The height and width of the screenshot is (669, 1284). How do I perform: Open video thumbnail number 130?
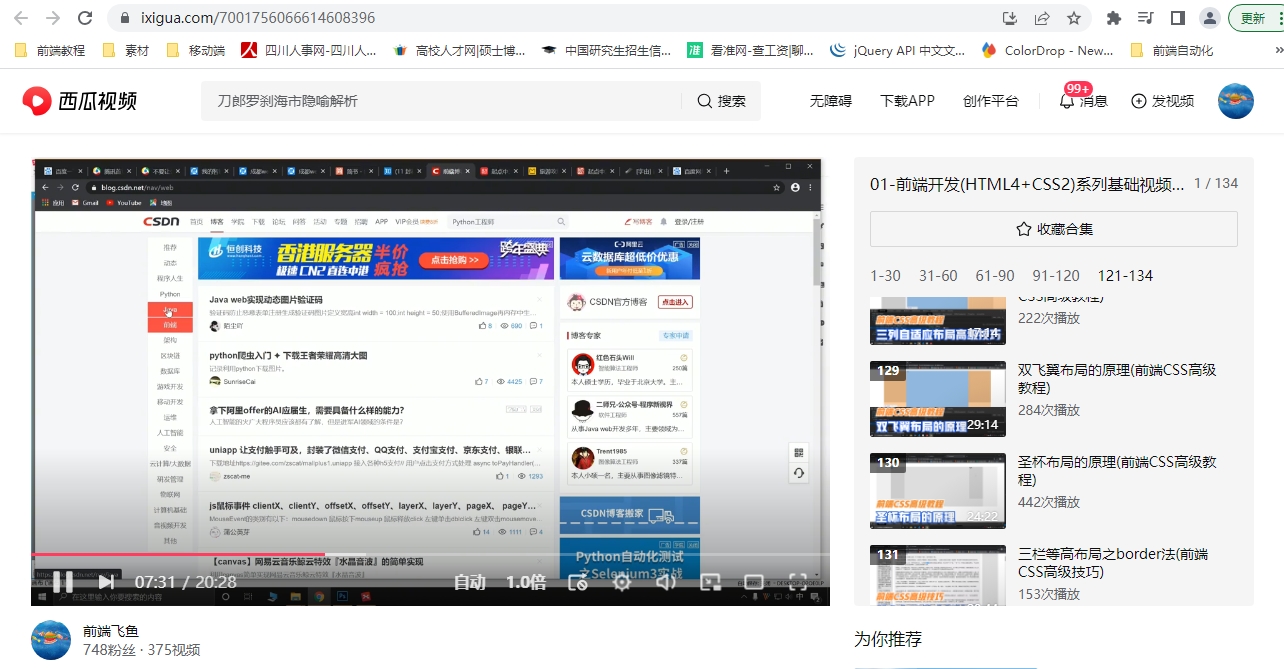(x=938, y=490)
